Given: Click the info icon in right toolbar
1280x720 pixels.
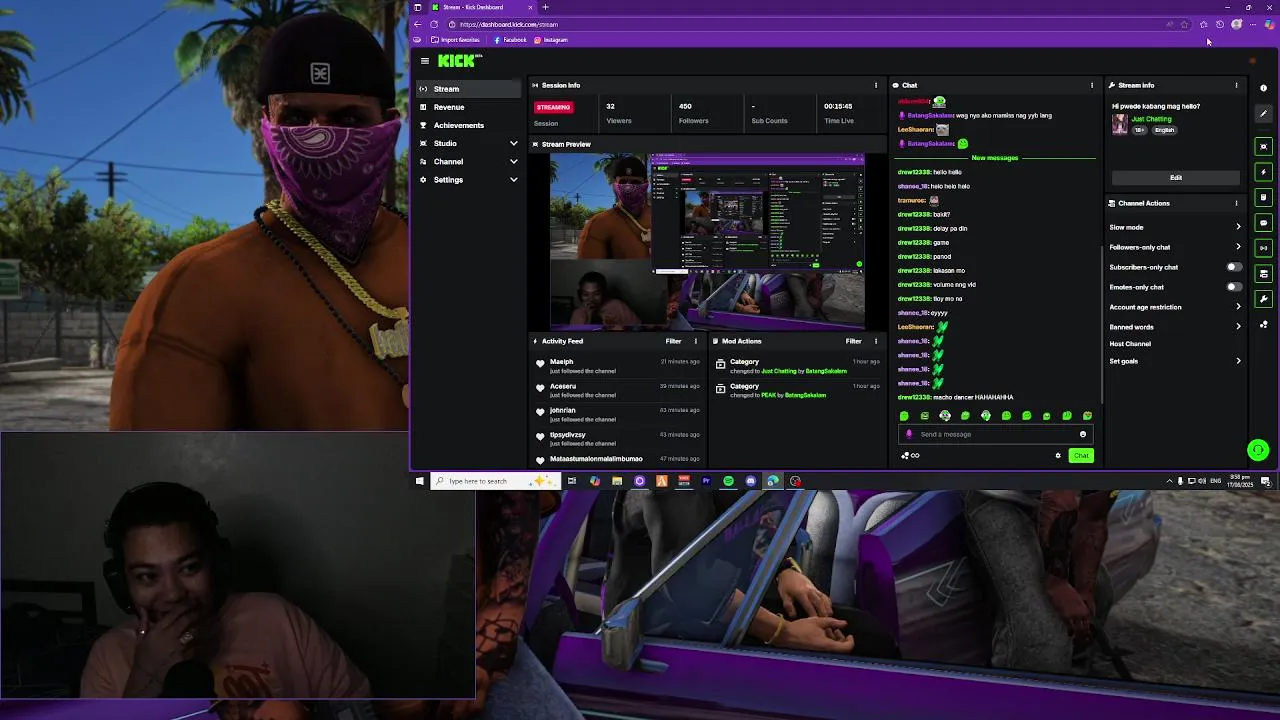Looking at the screenshot, I should click(x=1264, y=88).
